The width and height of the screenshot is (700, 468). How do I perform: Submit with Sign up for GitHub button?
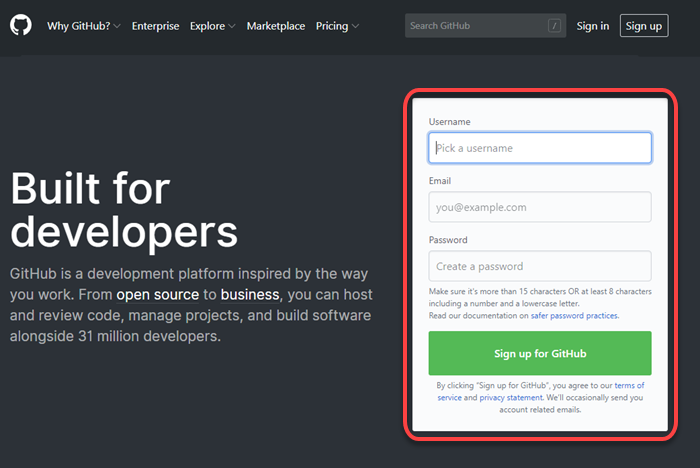coord(540,353)
